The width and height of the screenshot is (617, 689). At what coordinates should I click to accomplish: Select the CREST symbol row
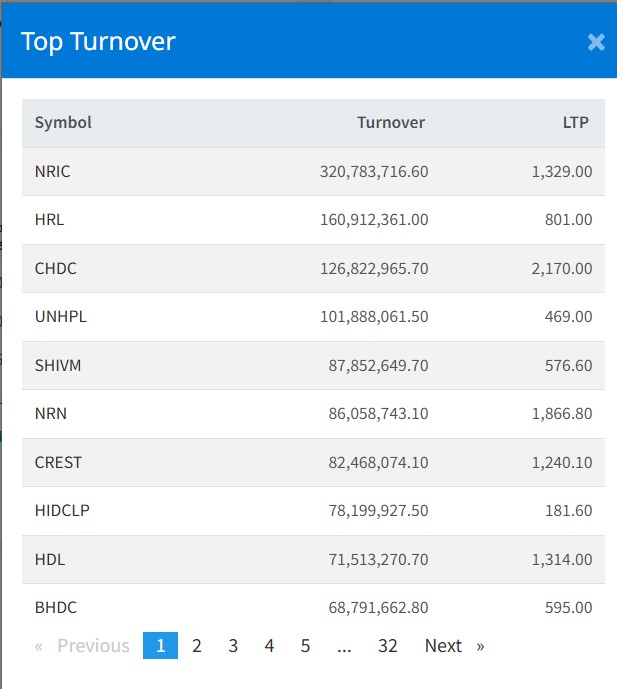click(58, 463)
